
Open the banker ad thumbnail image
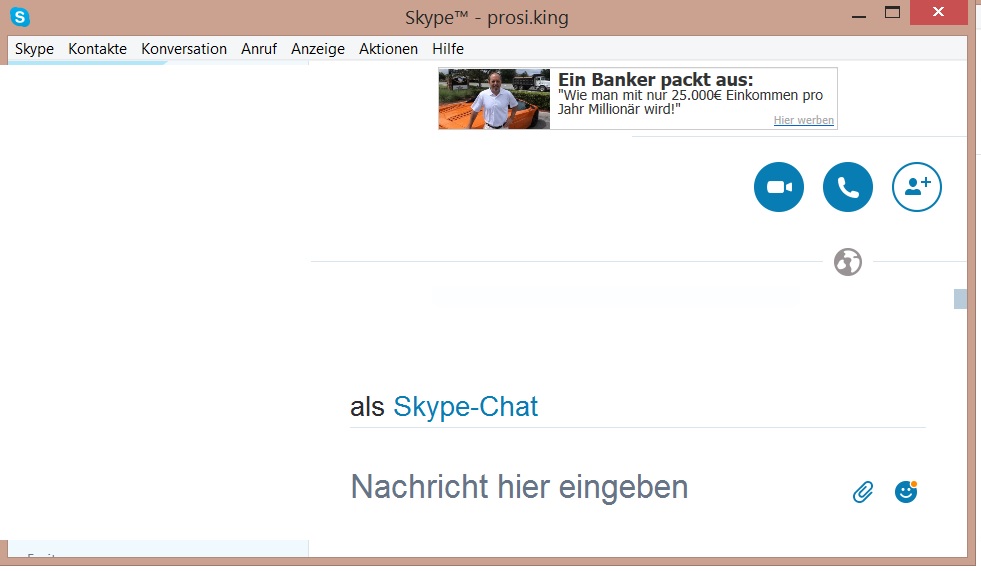tap(494, 99)
